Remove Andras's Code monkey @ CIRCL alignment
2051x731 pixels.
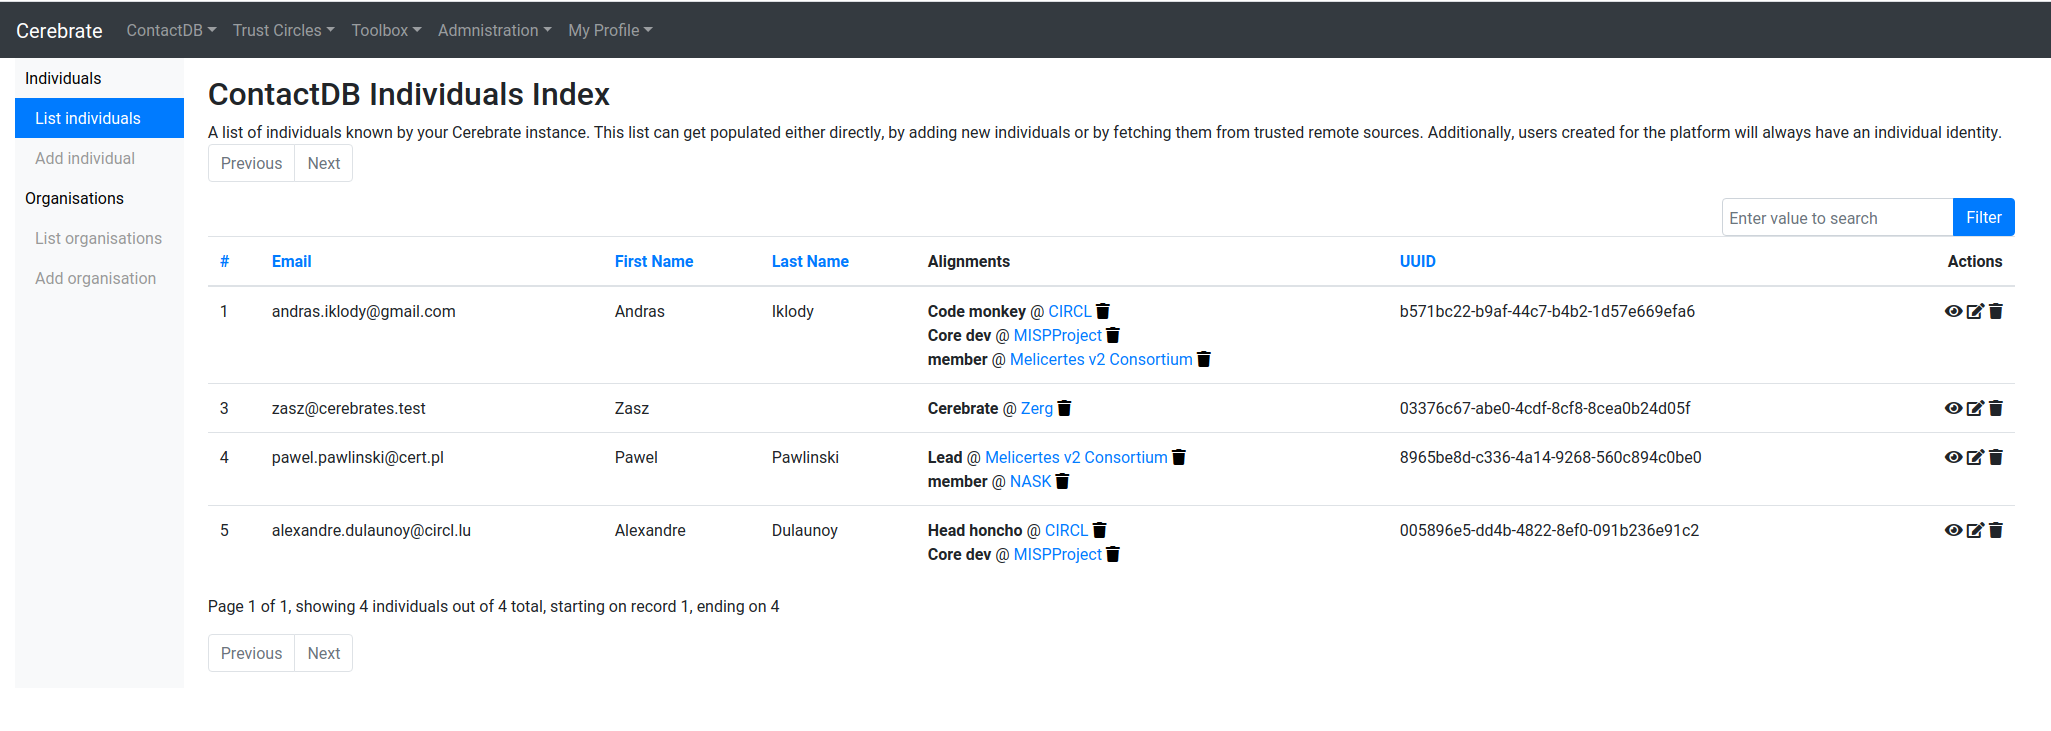1103,311
